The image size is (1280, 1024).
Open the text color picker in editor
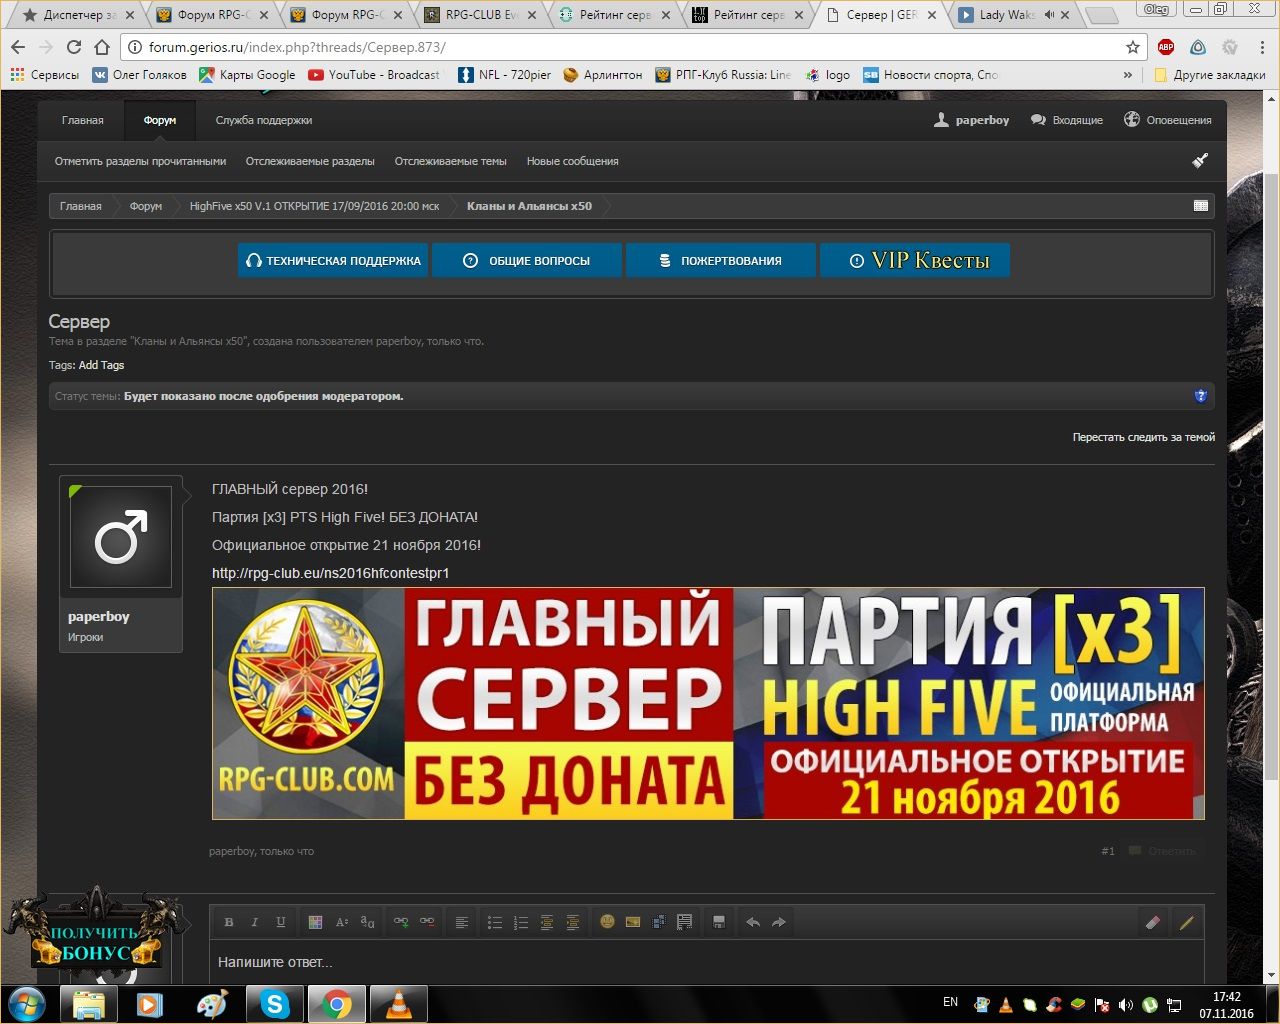click(315, 922)
